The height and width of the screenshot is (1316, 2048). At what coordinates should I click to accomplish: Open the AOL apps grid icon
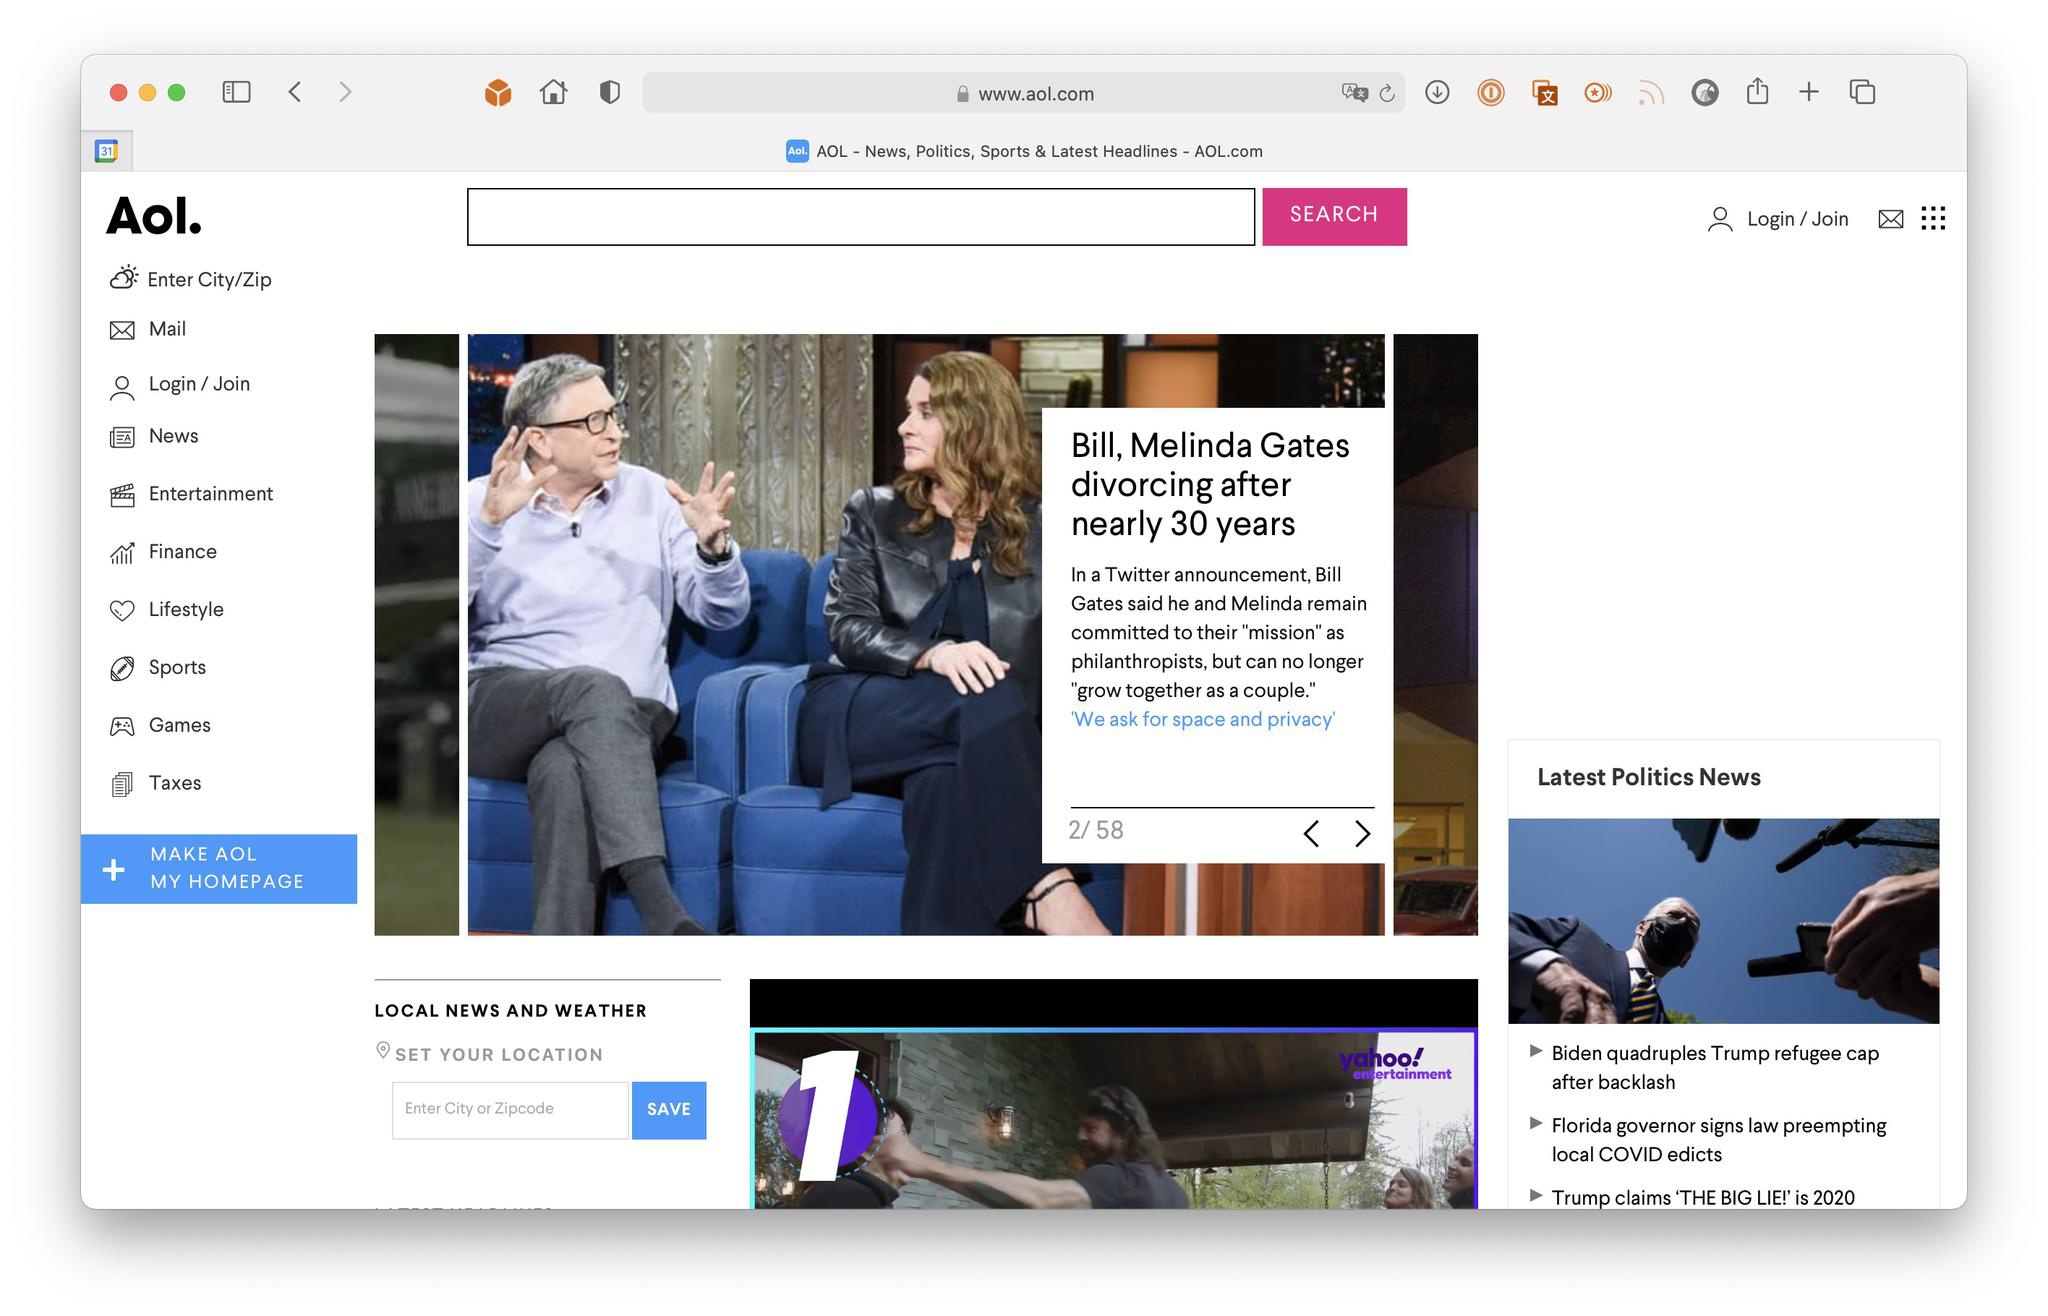pos(1933,218)
